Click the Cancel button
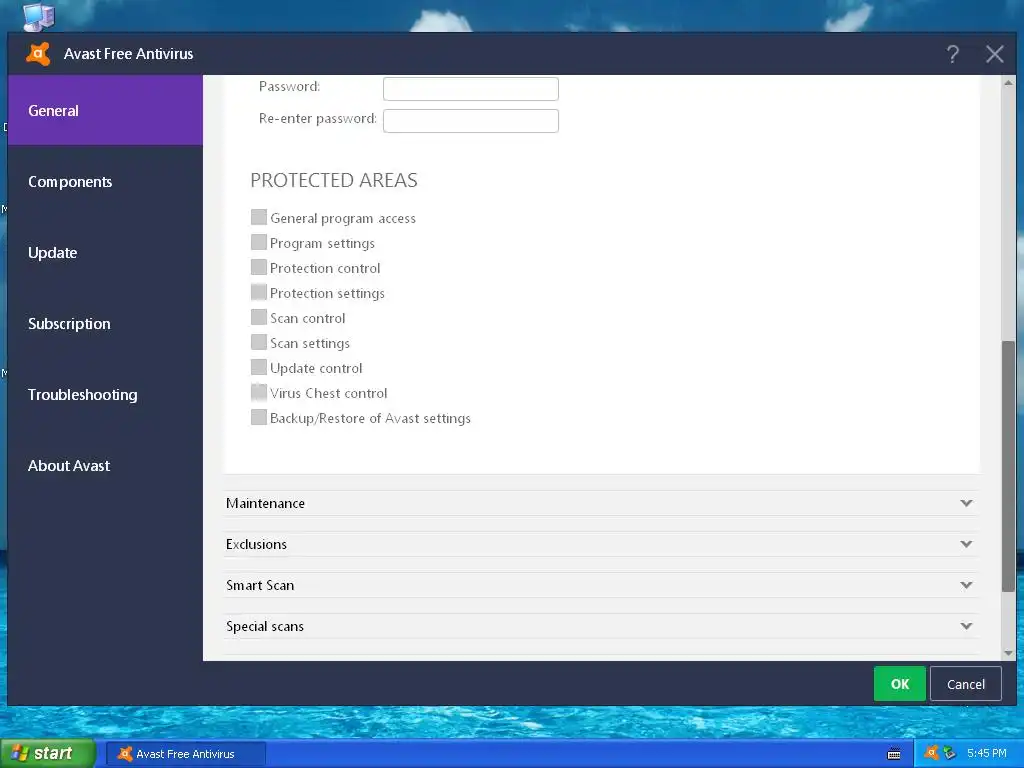1024x768 pixels. (x=966, y=684)
